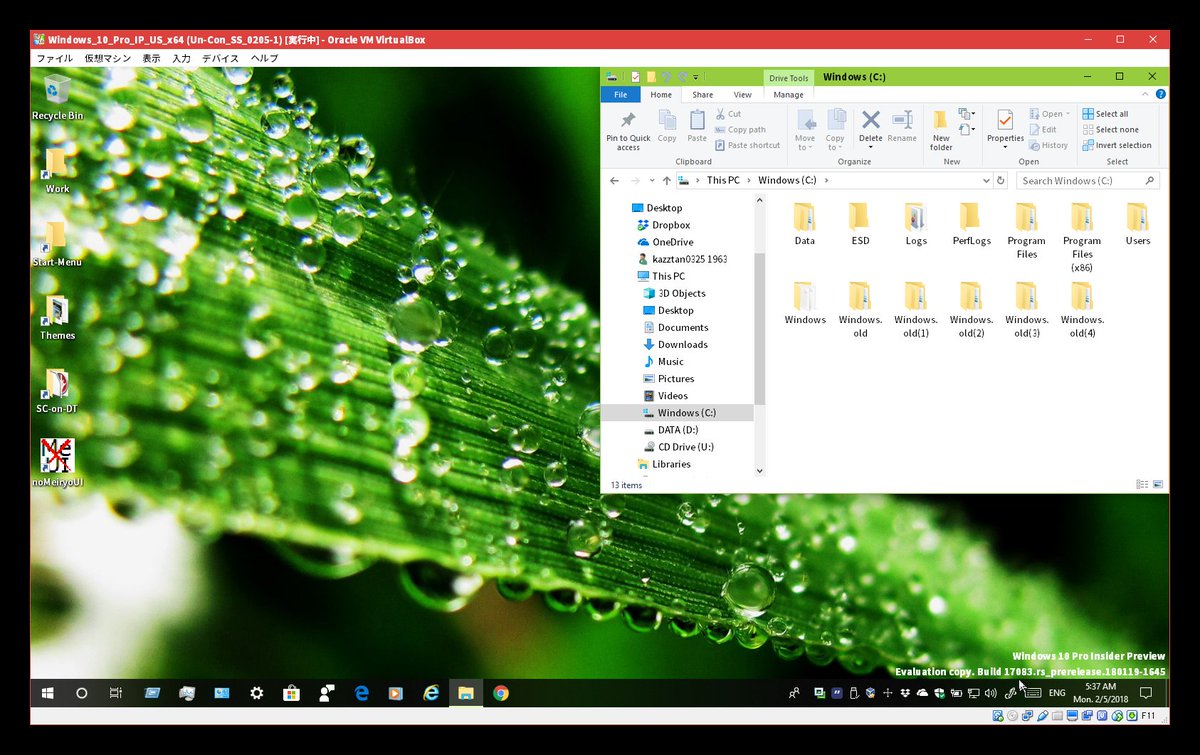This screenshot has height=755, width=1200.
Task: Select the PerfLogs folder
Action: (971, 223)
